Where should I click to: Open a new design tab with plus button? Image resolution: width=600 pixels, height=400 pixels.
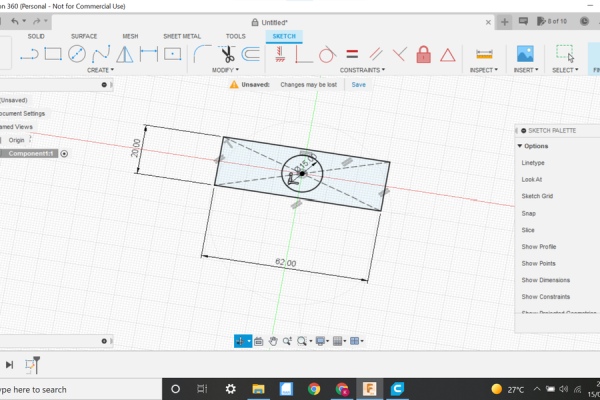point(506,21)
